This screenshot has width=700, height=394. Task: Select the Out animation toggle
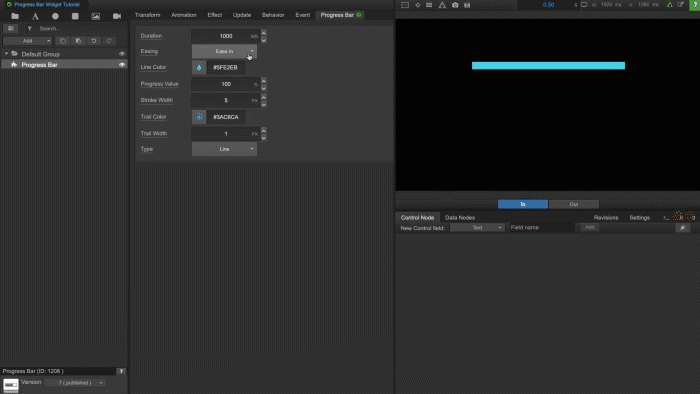574,204
